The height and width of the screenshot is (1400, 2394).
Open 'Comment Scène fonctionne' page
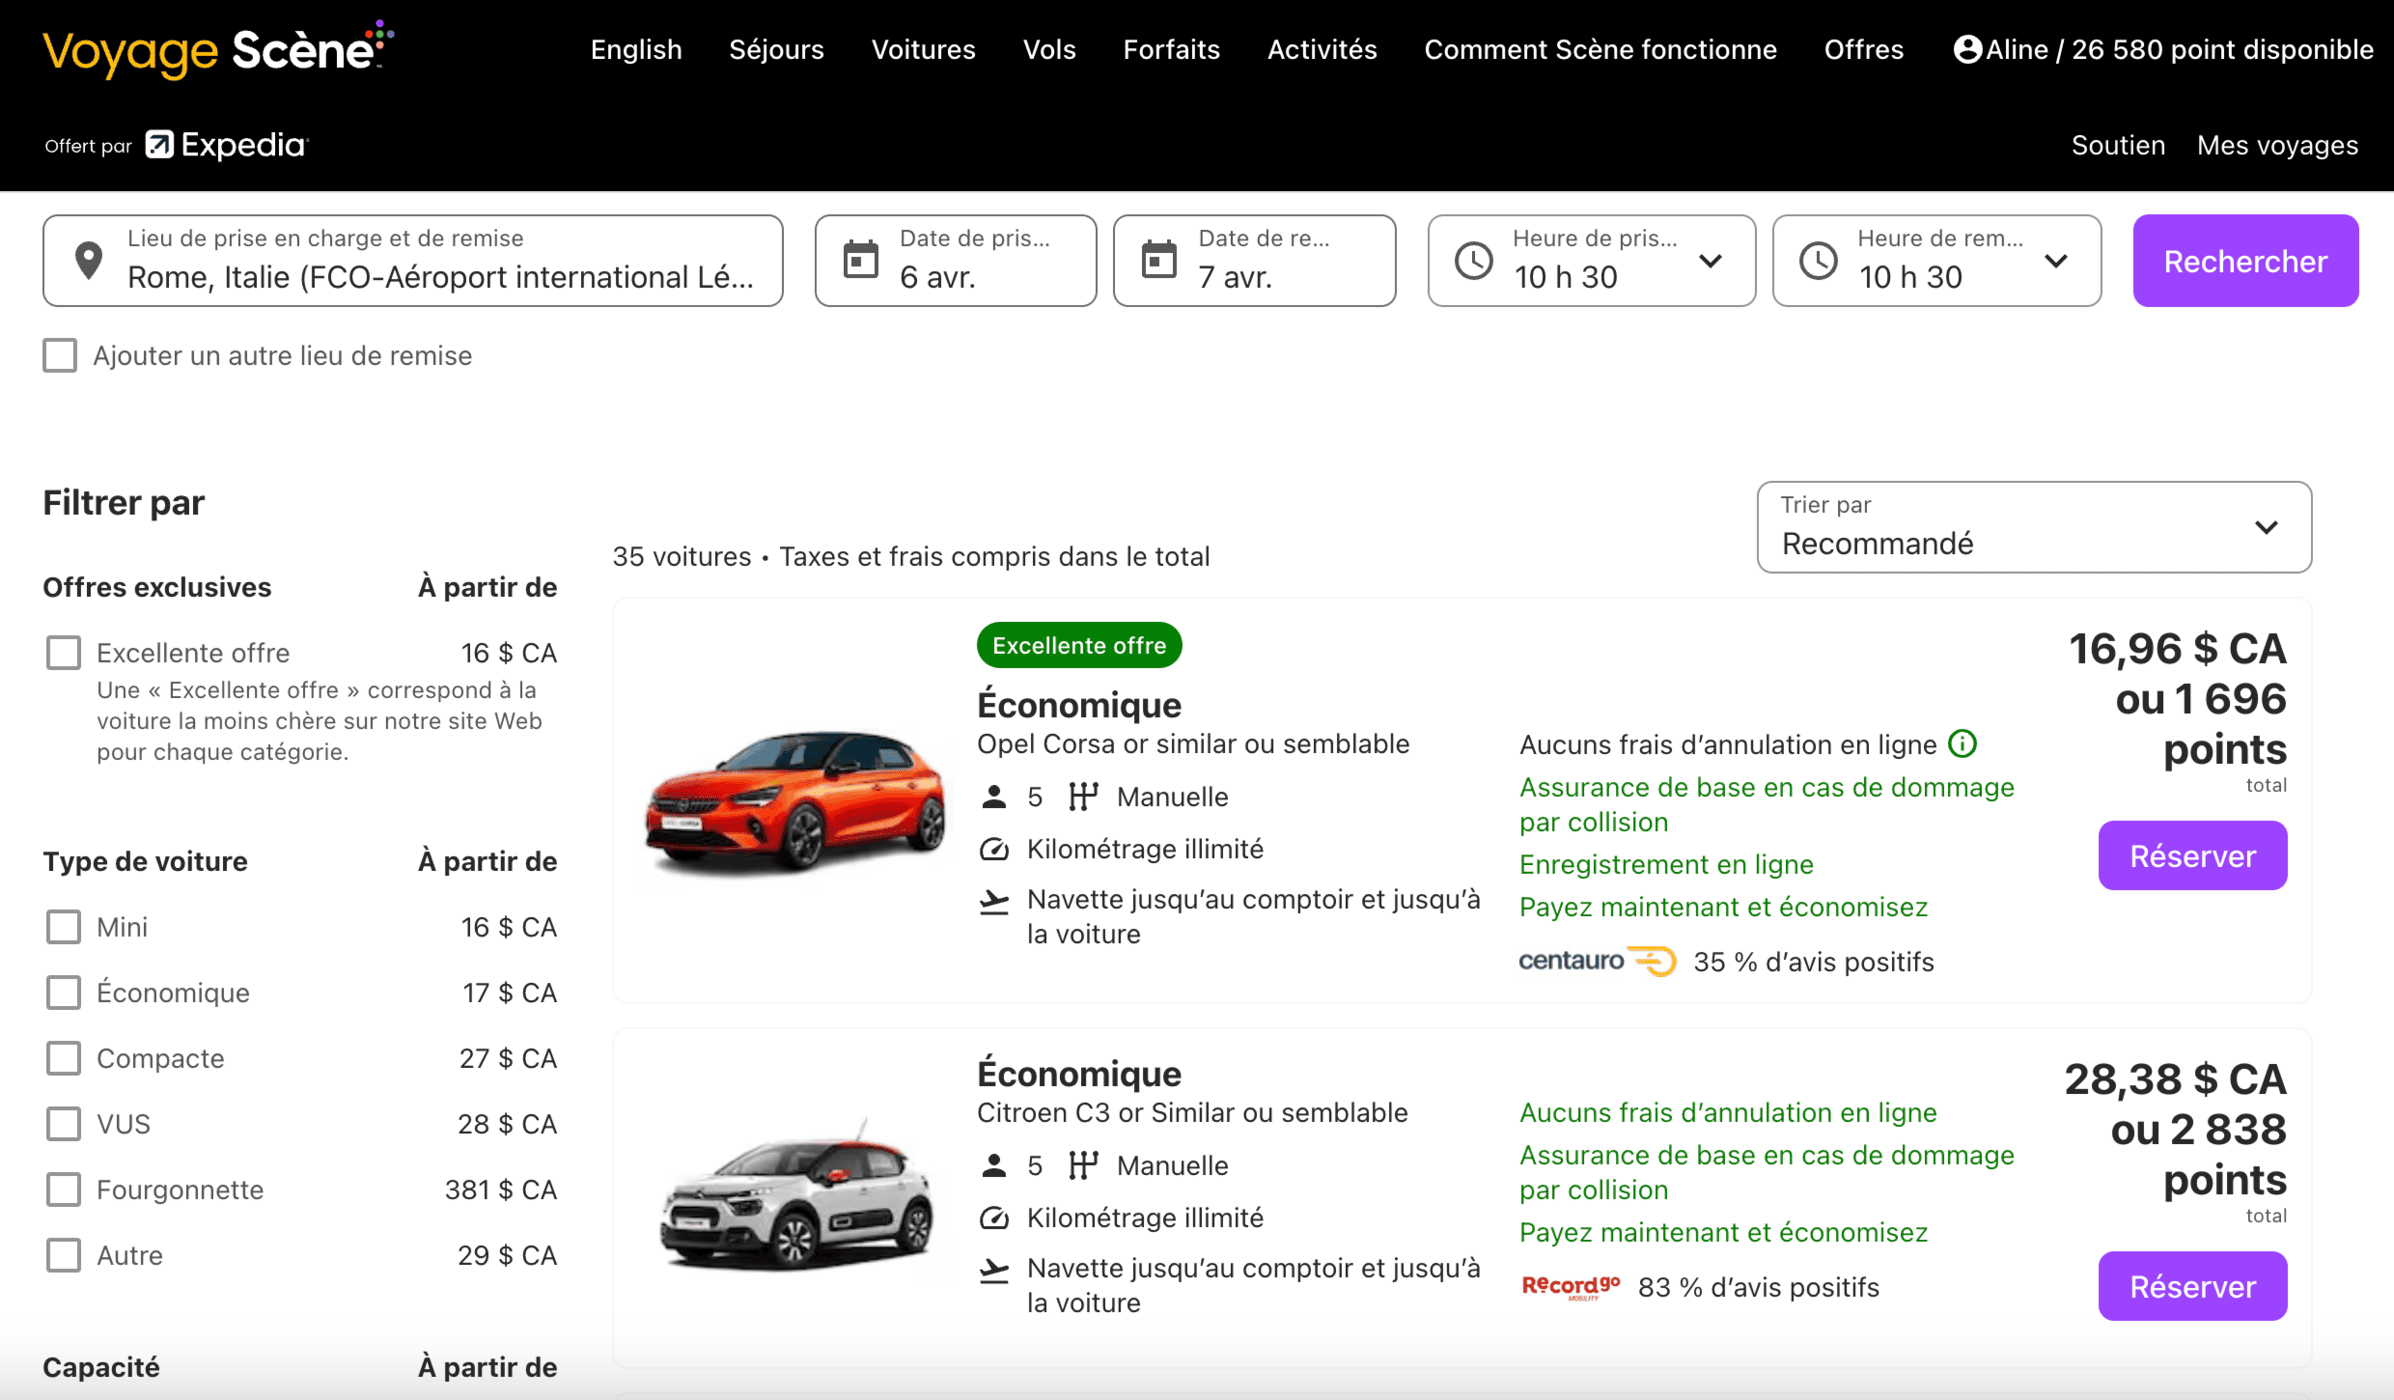1600,49
